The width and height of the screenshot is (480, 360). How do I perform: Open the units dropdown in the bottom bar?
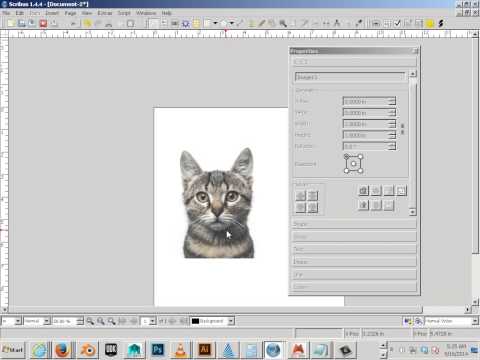pos(18,321)
